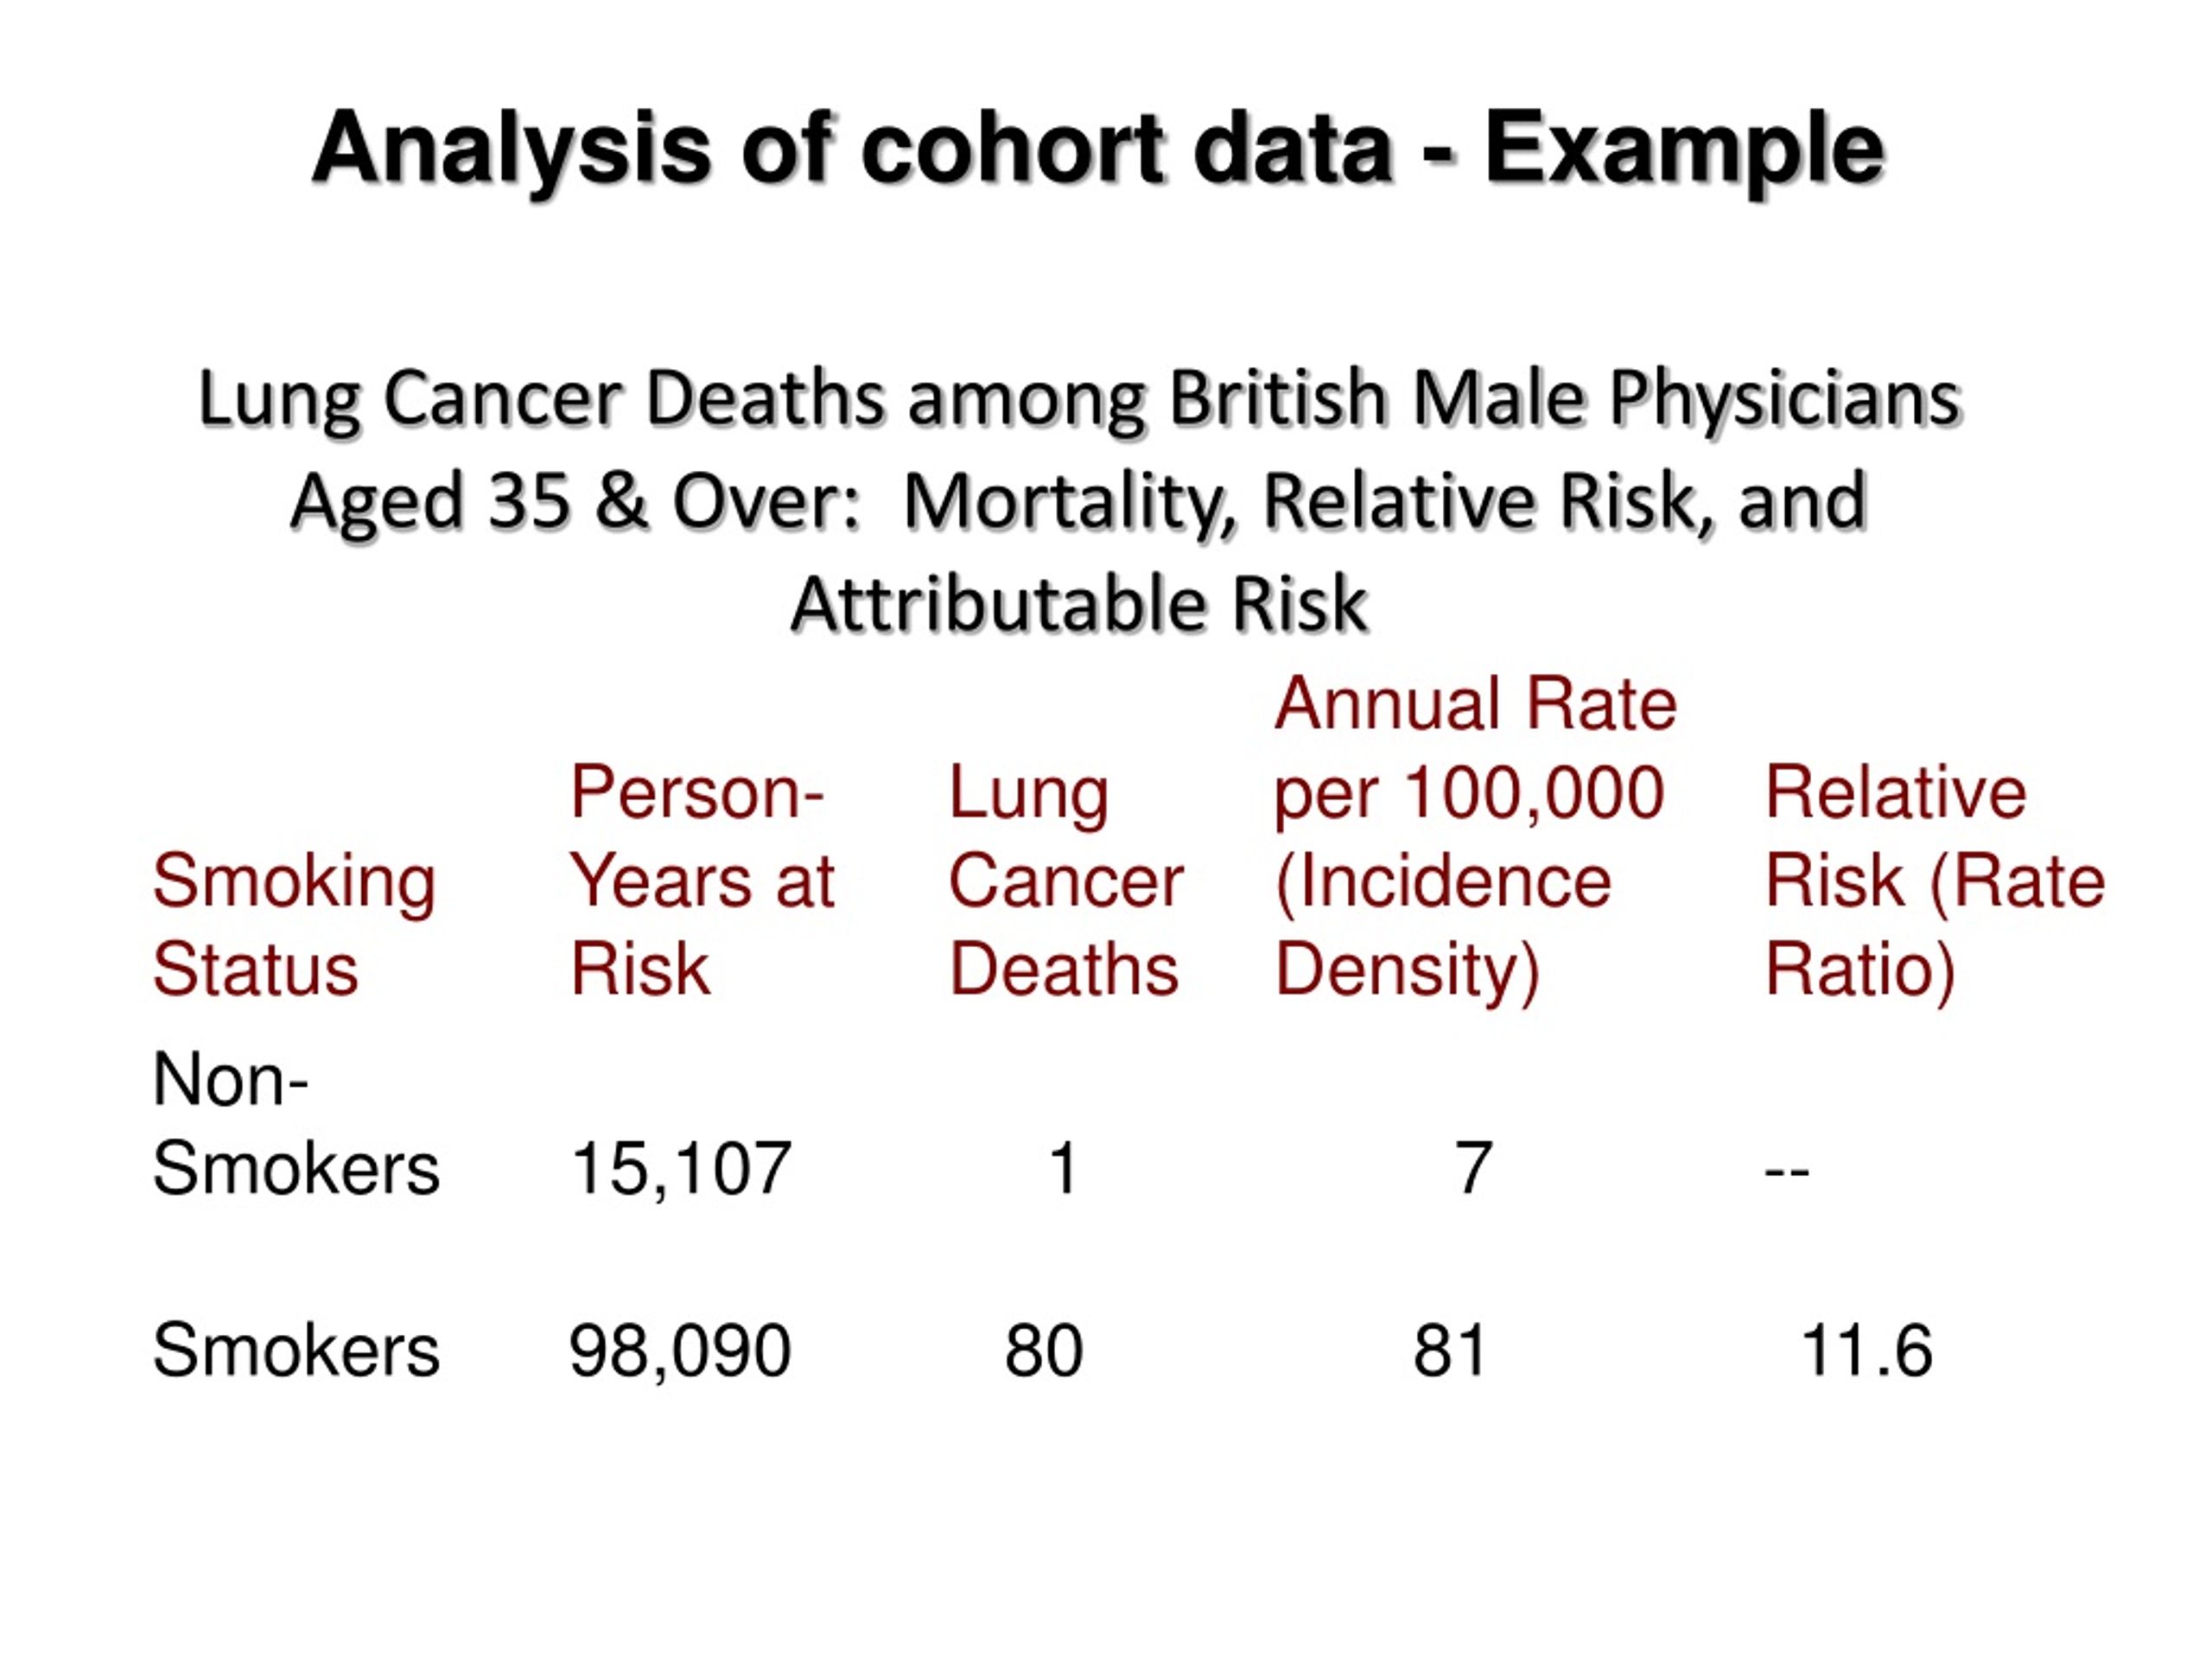Select the person-years value 98,090
The height and width of the screenshot is (1659, 2212).
[680, 1351]
